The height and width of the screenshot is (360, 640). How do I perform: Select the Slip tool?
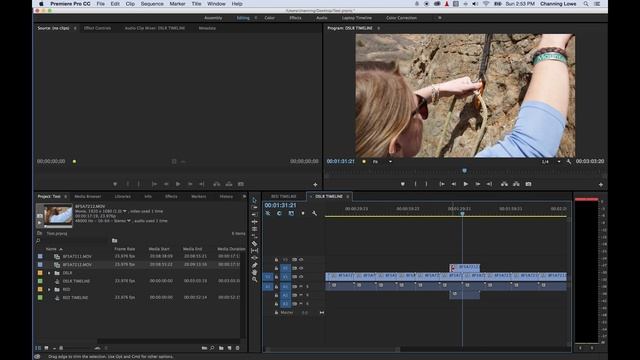point(254,251)
